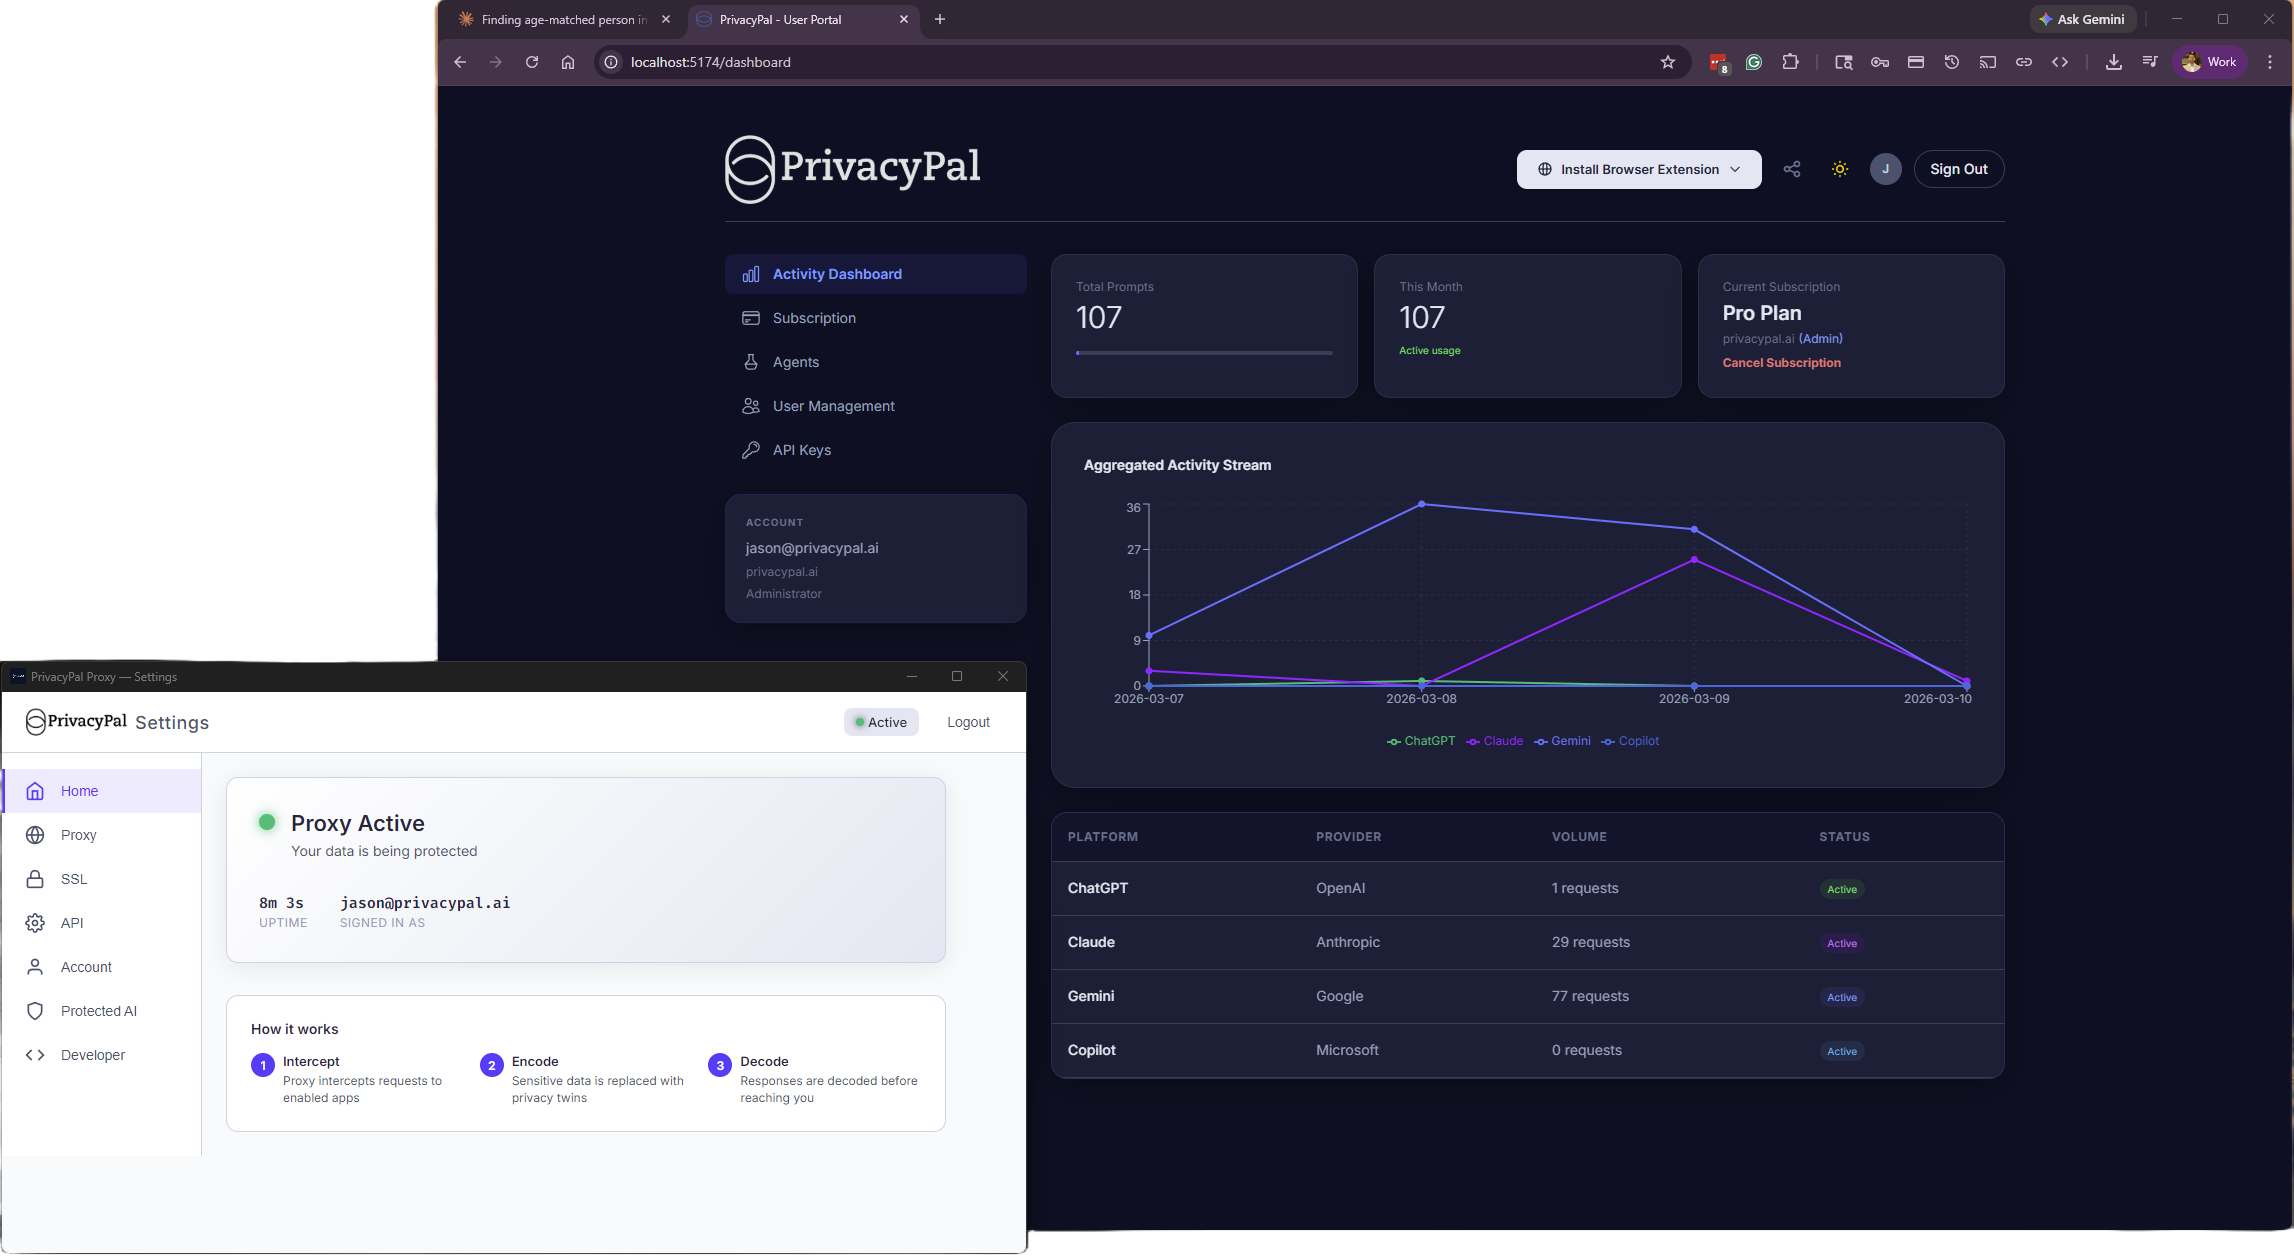Viewport: 2294px width, 1260px height.
Task: Open Protected AI in Settings window sidebar
Action: (x=102, y=1011)
